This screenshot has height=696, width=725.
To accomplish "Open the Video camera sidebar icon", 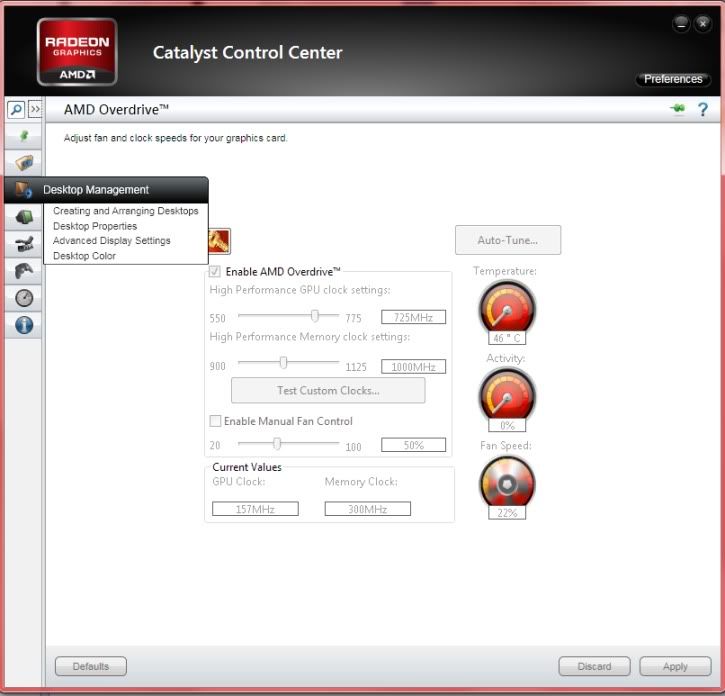I will tap(24, 244).
